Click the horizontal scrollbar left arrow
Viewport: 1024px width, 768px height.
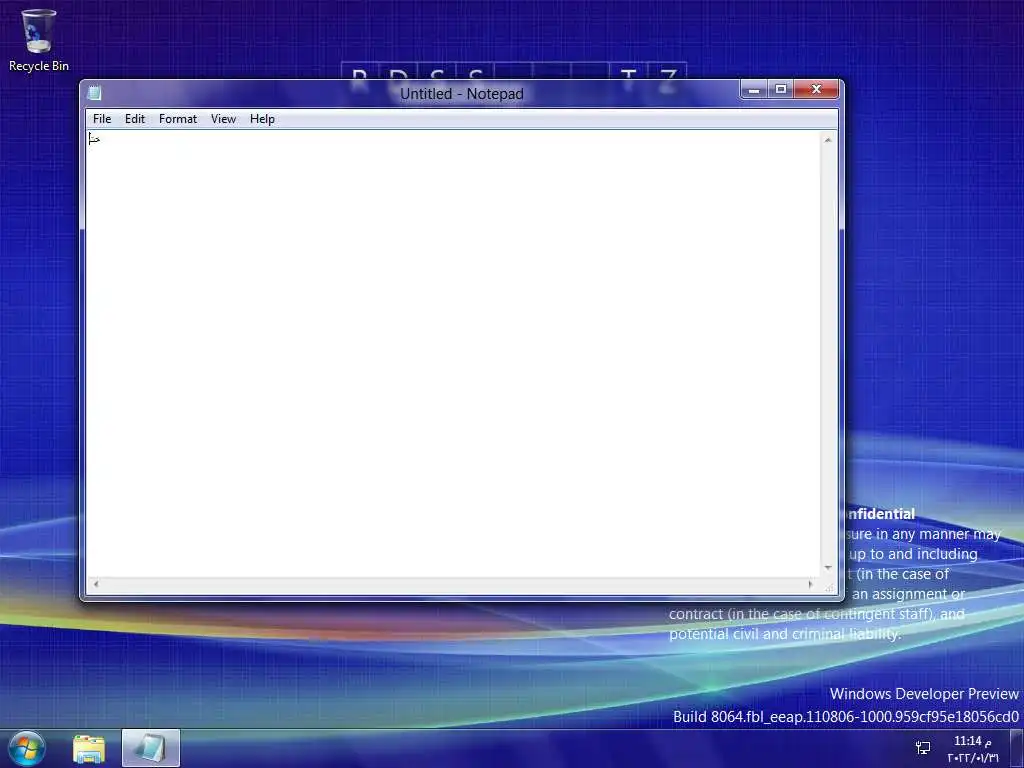96,584
